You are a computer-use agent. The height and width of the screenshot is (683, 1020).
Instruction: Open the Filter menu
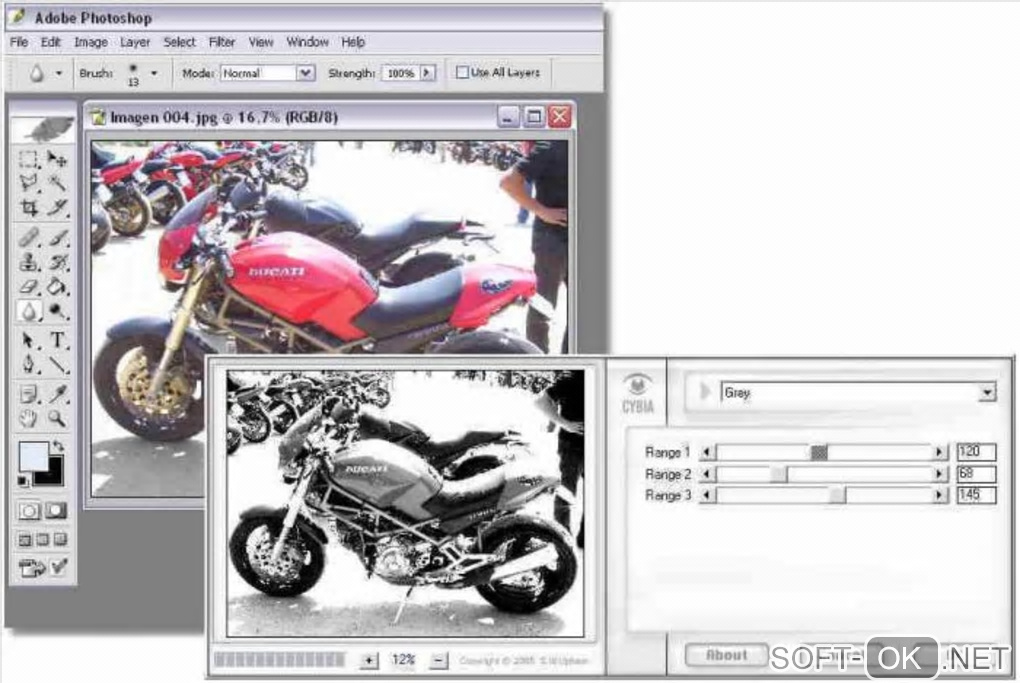(222, 42)
